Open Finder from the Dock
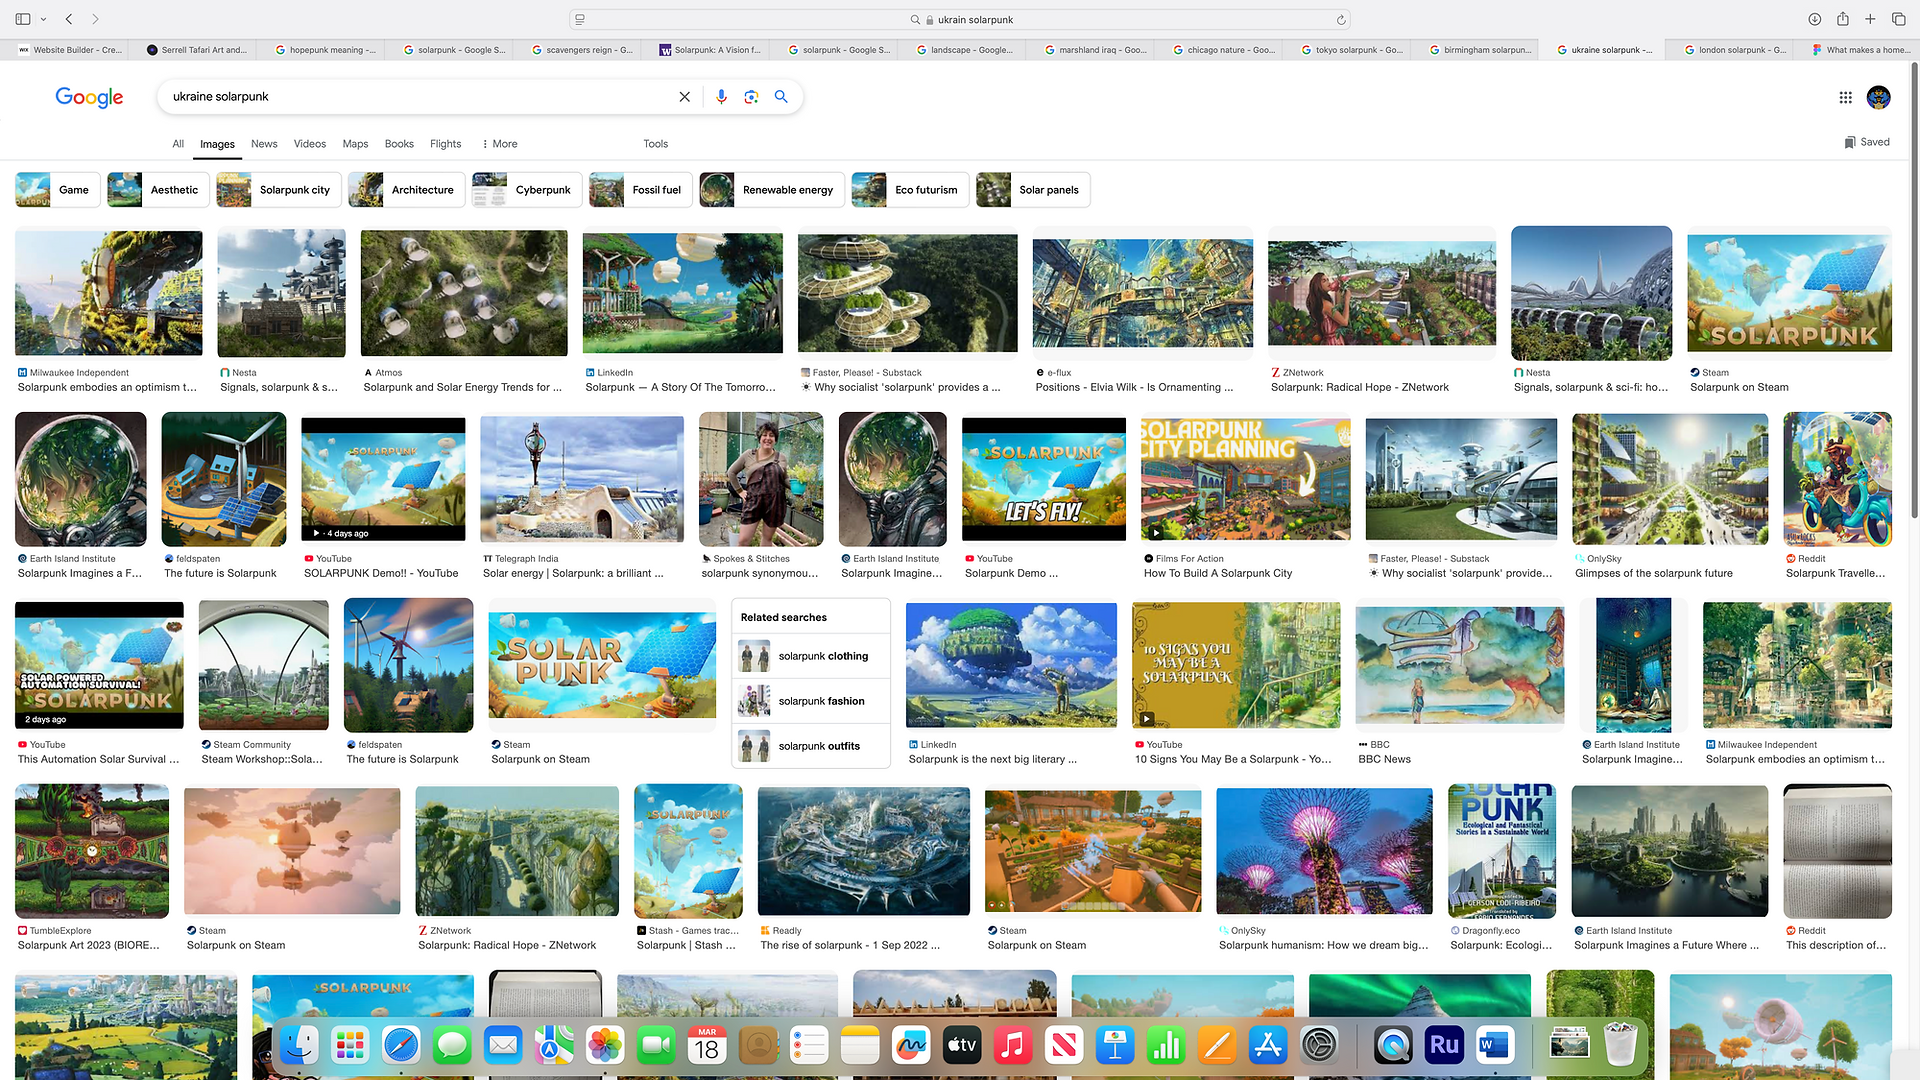 pyautogui.click(x=299, y=1046)
